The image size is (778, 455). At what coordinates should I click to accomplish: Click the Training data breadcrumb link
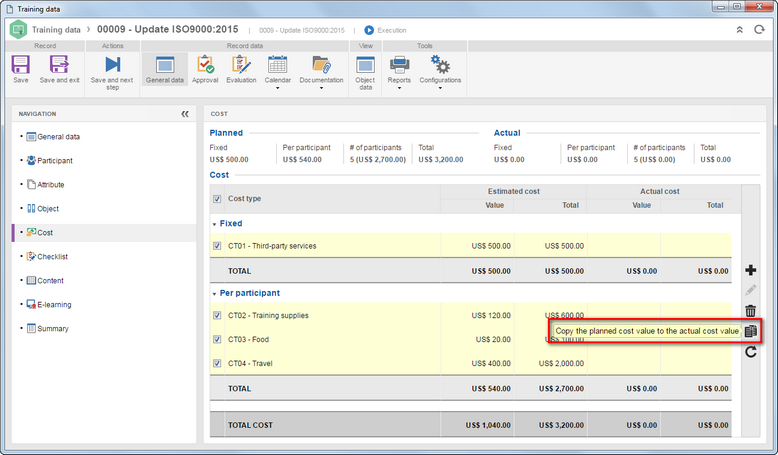56,30
